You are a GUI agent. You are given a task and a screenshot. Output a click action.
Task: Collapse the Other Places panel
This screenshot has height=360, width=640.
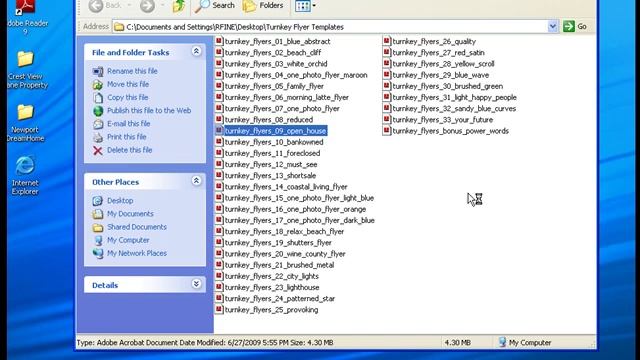[196, 181]
